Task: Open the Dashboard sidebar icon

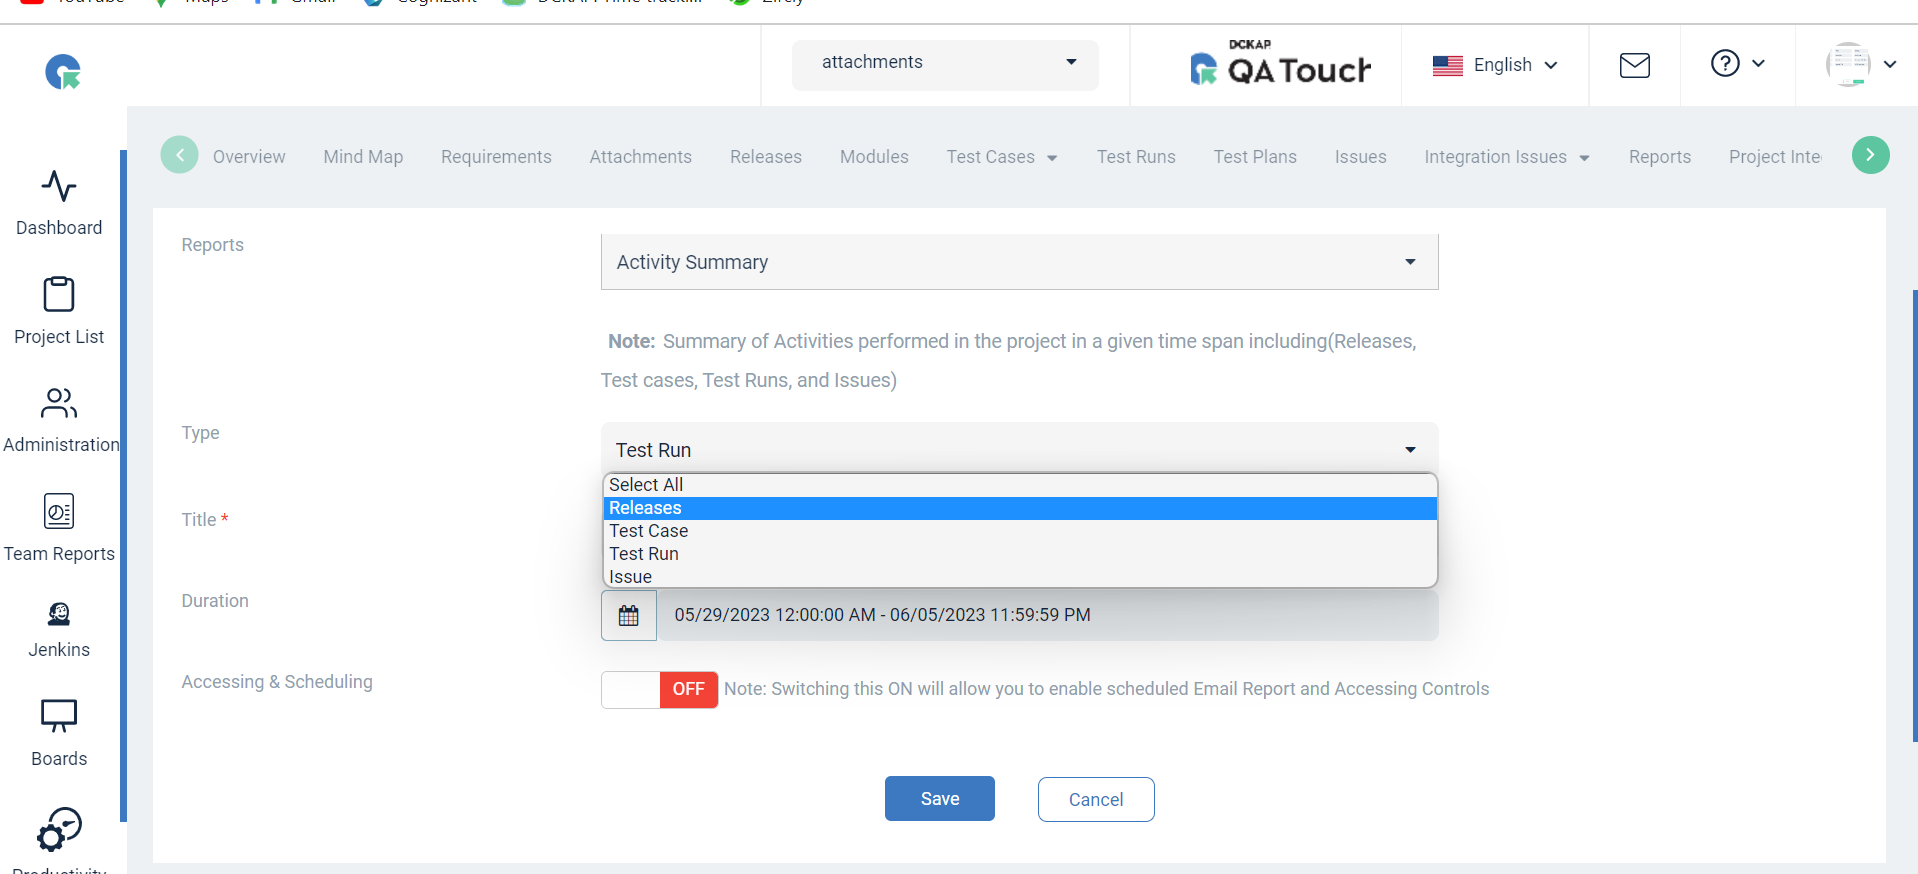Action: [x=59, y=186]
